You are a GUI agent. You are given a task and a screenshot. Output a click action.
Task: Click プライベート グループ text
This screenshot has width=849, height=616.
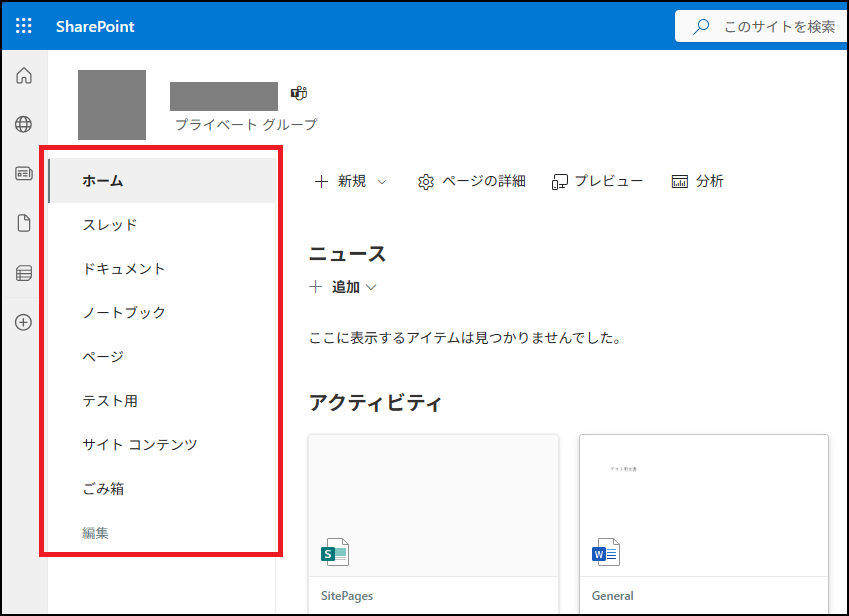tap(246, 124)
